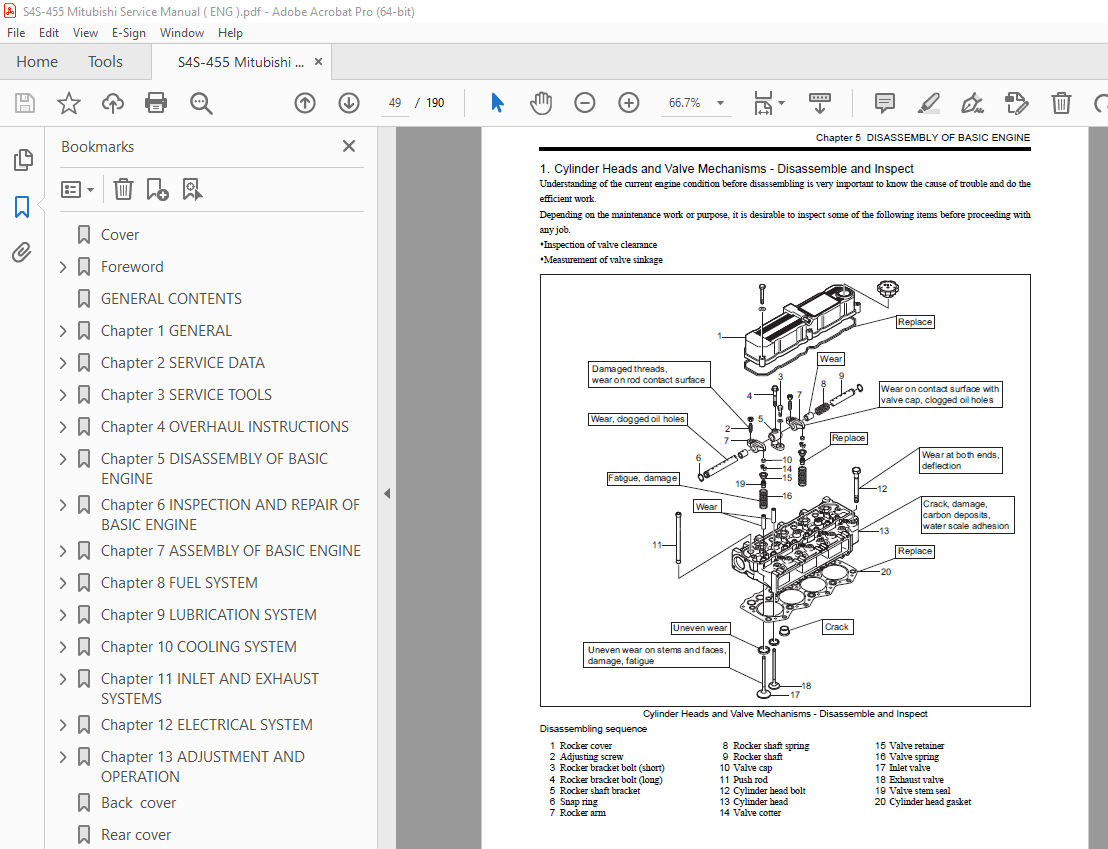Zoom out on the page
This screenshot has height=849, width=1108.
pos(584,103)
